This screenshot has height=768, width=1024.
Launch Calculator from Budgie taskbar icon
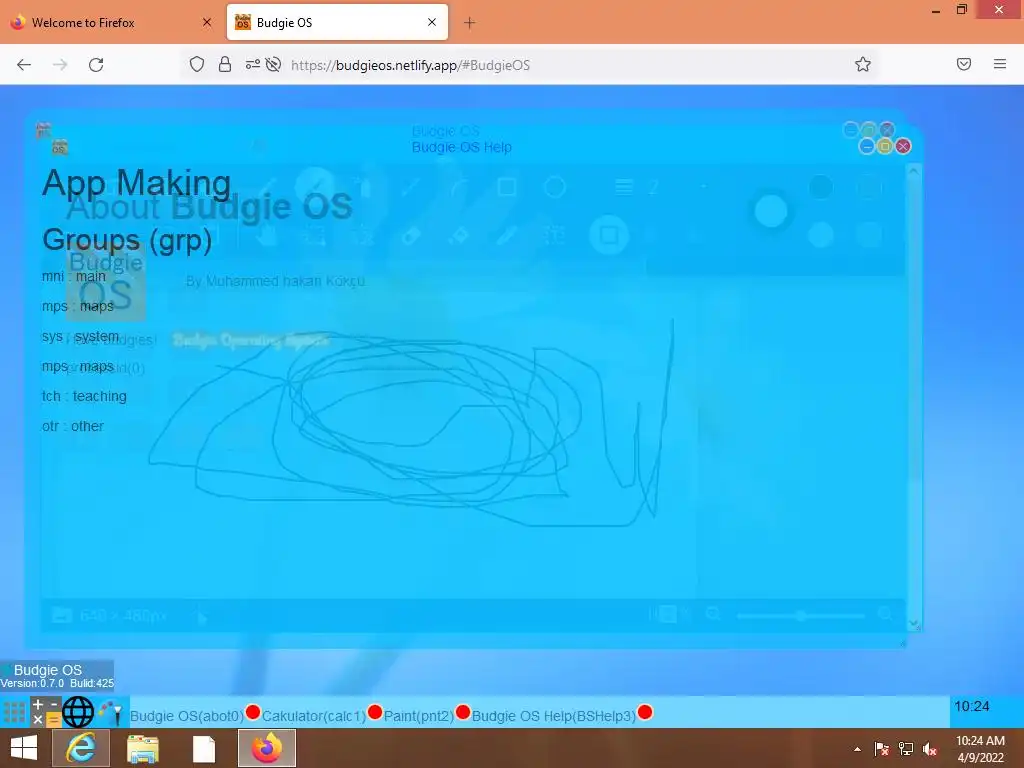tap(46, 712)
